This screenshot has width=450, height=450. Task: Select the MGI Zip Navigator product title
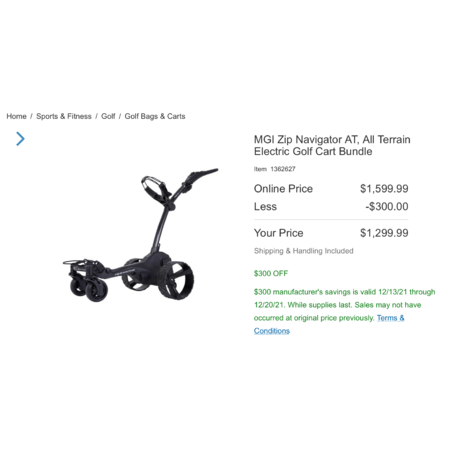point(332,145)
